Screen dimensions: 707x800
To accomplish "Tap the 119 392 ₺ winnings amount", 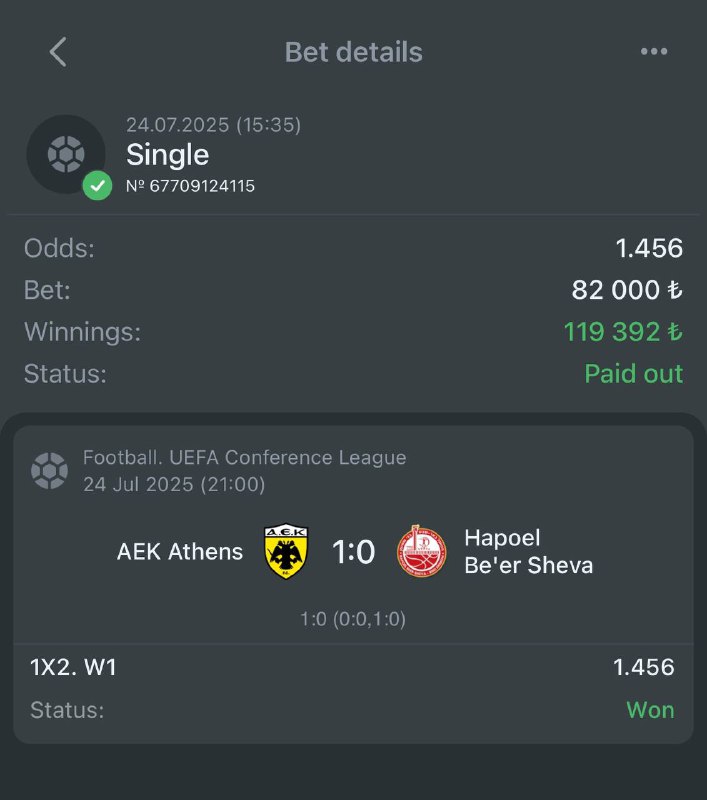I will point(623,332).
